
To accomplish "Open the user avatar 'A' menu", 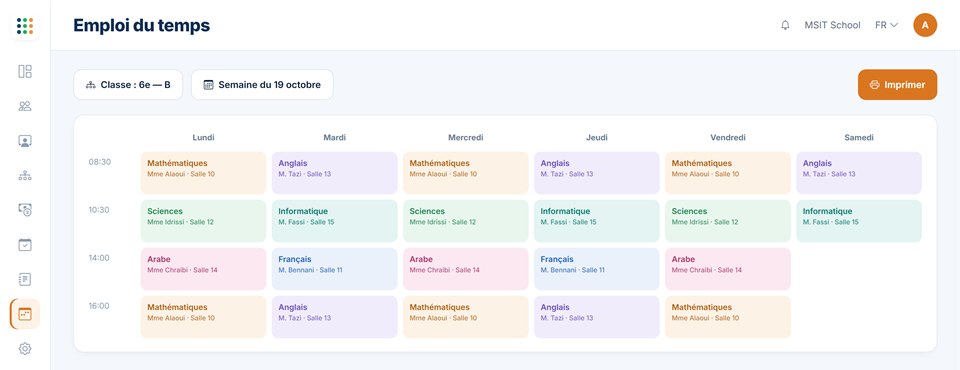I will pos(925,25).
